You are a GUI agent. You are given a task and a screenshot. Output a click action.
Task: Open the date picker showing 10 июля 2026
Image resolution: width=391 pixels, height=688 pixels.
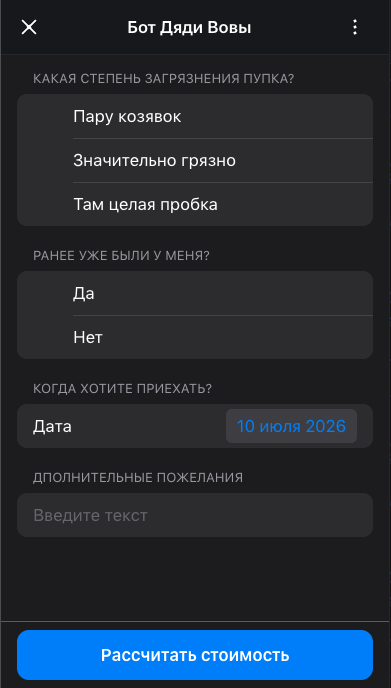(x=291, y=426)
